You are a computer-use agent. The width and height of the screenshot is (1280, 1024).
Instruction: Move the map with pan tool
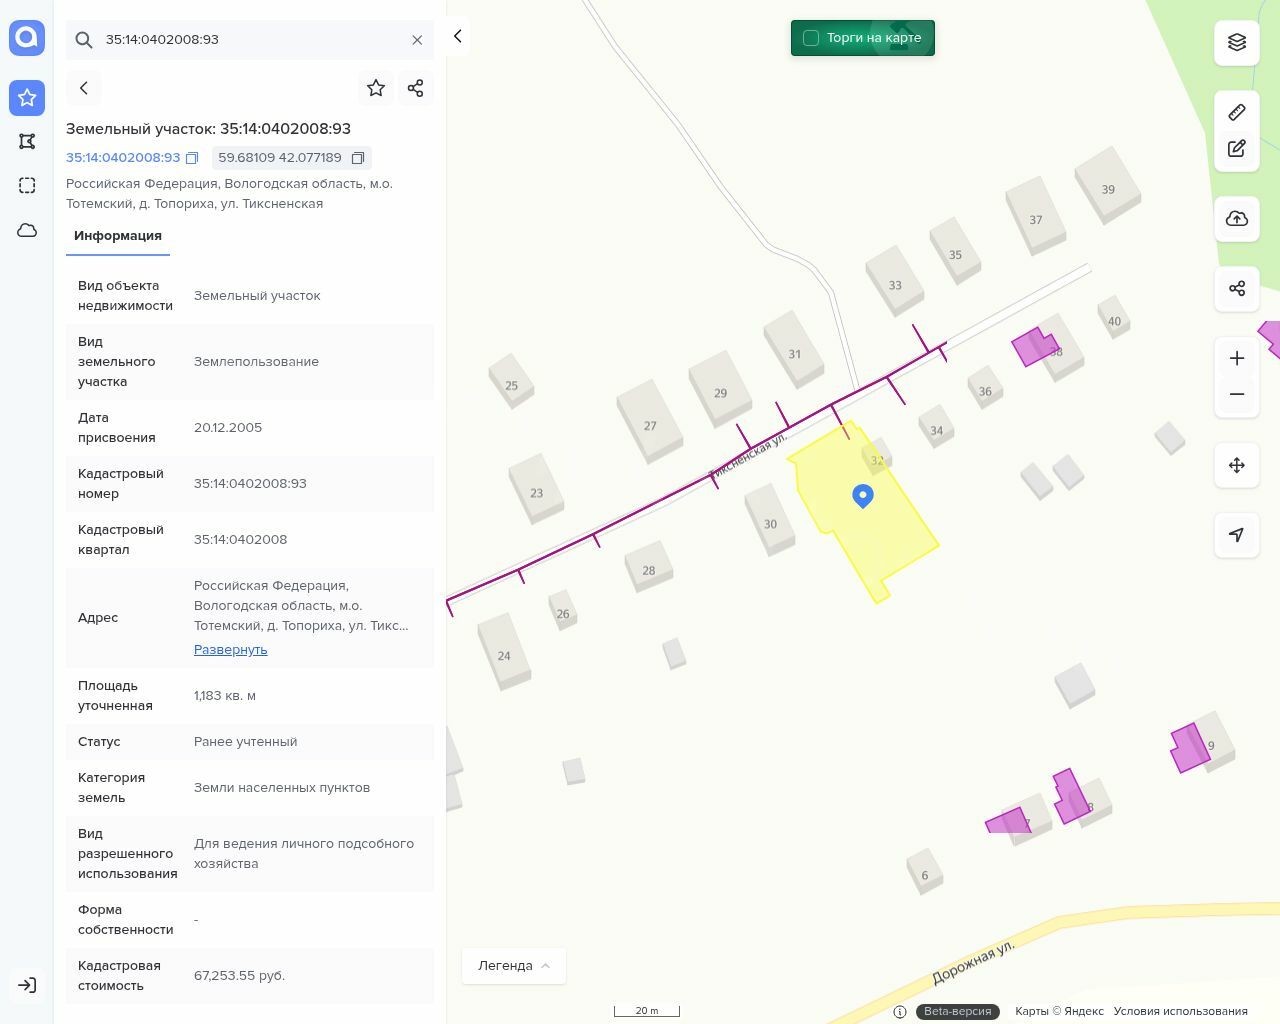click(1237, 465)
